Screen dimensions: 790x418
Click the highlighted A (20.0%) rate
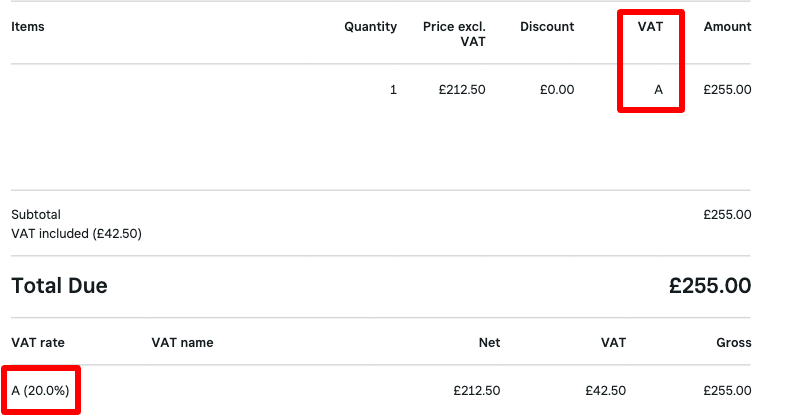40,390
